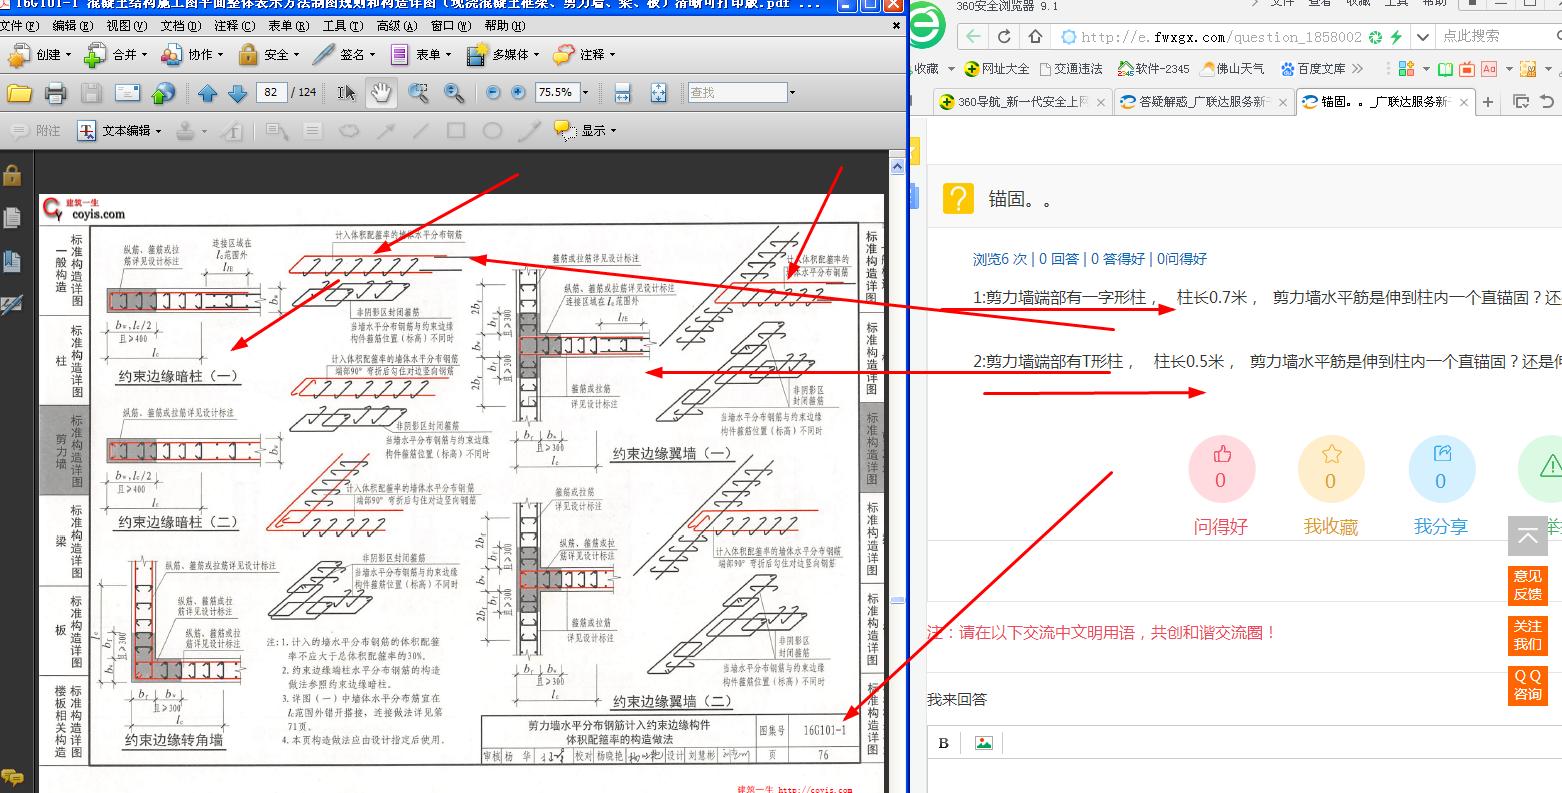Image resolution: width=1562 pixels, height=793 pixels.
Task: Go to next page with down arrow
Action: click(x=237, y=93)
